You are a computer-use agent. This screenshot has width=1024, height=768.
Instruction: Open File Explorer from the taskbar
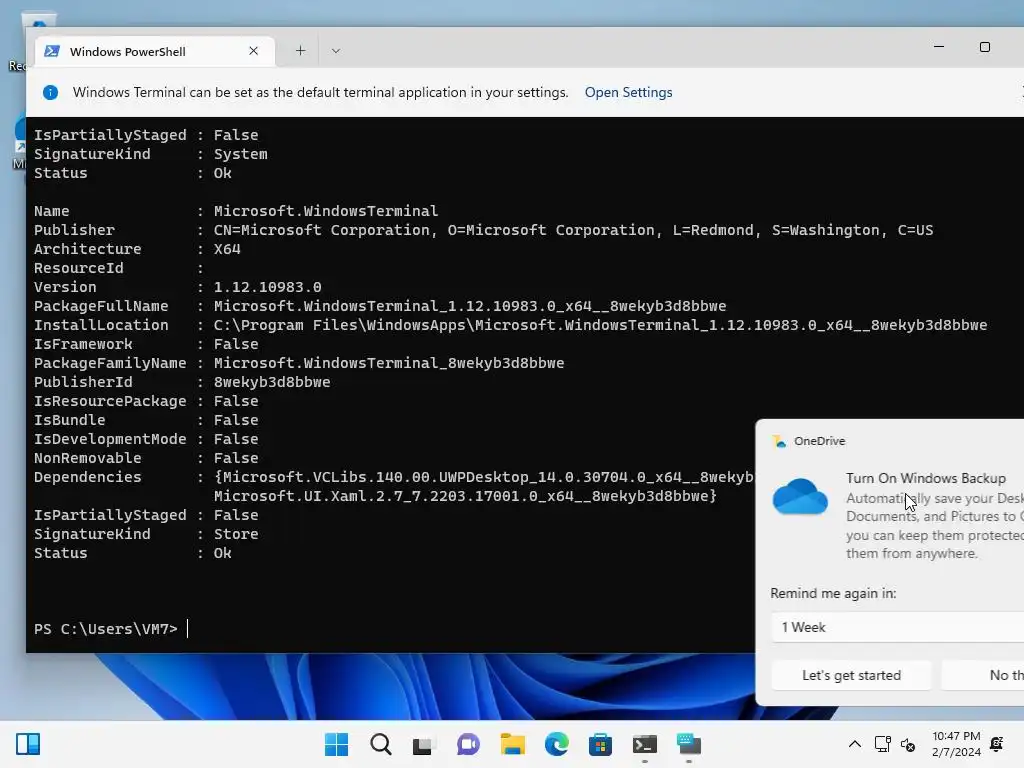(x=513, y=744)
